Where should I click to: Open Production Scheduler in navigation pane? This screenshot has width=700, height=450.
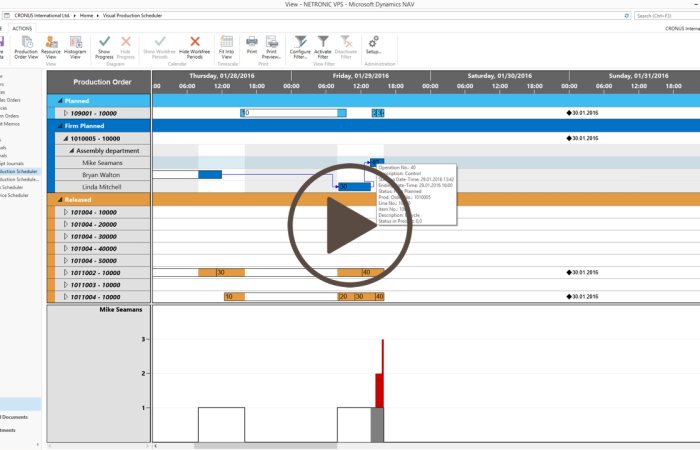[x=19, y=171]
